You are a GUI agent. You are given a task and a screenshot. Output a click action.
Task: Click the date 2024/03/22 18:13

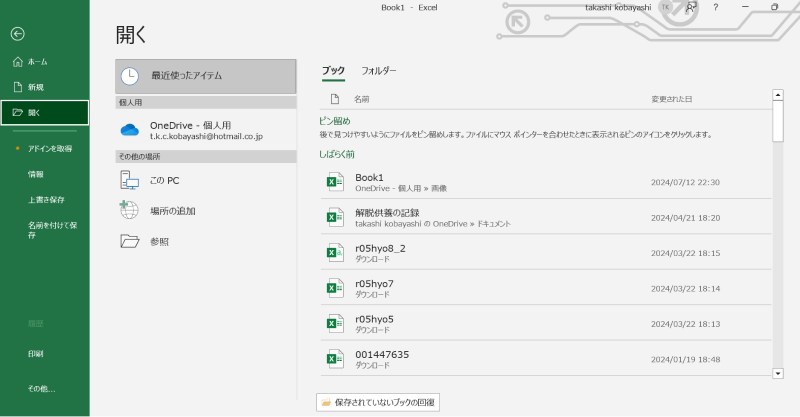pyautogui.click(x=685, y=324)
